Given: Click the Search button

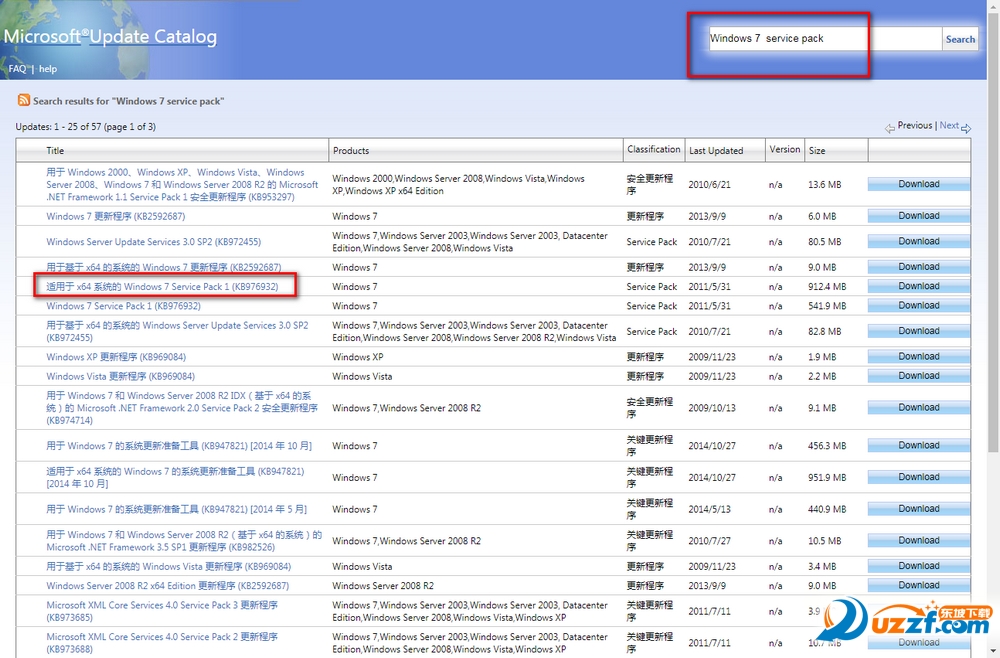Looking at the screenshot, I should pos(960,40).
